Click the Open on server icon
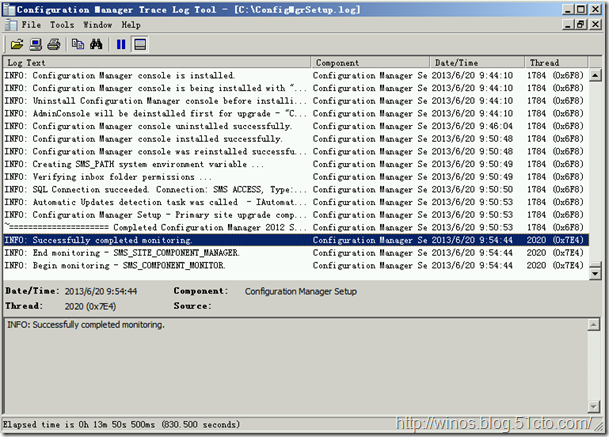 pos(35,44)
